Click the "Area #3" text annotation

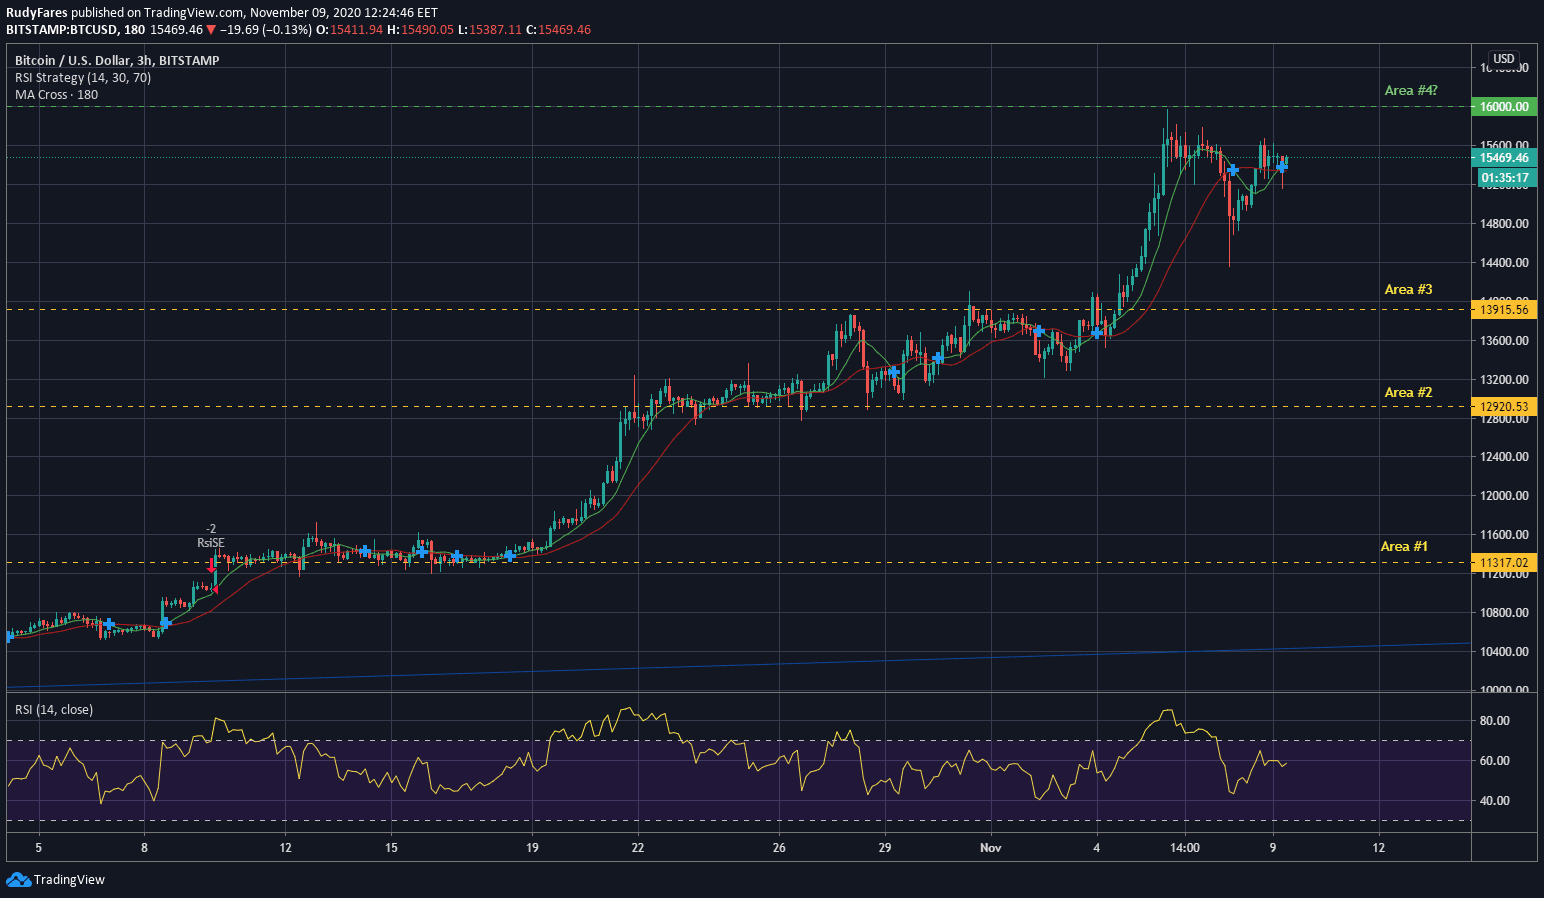pos(1408,289)
